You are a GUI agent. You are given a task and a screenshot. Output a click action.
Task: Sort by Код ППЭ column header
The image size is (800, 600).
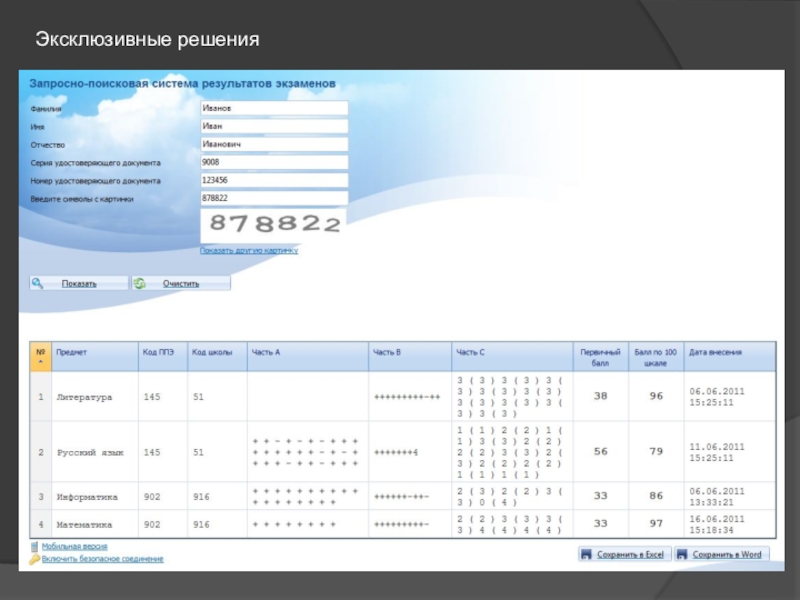click(x=163, y=356)
